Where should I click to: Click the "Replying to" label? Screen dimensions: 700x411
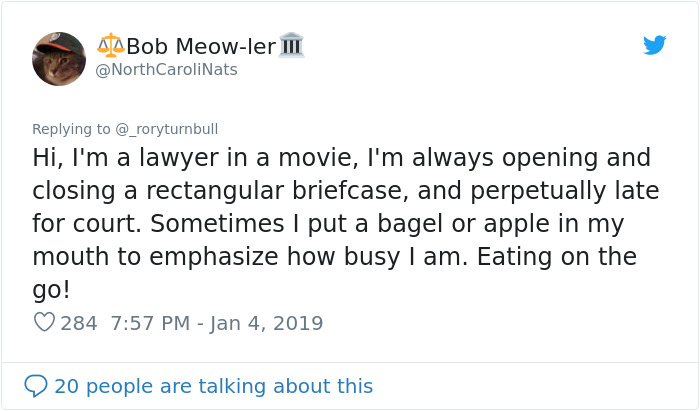[71, 128]
